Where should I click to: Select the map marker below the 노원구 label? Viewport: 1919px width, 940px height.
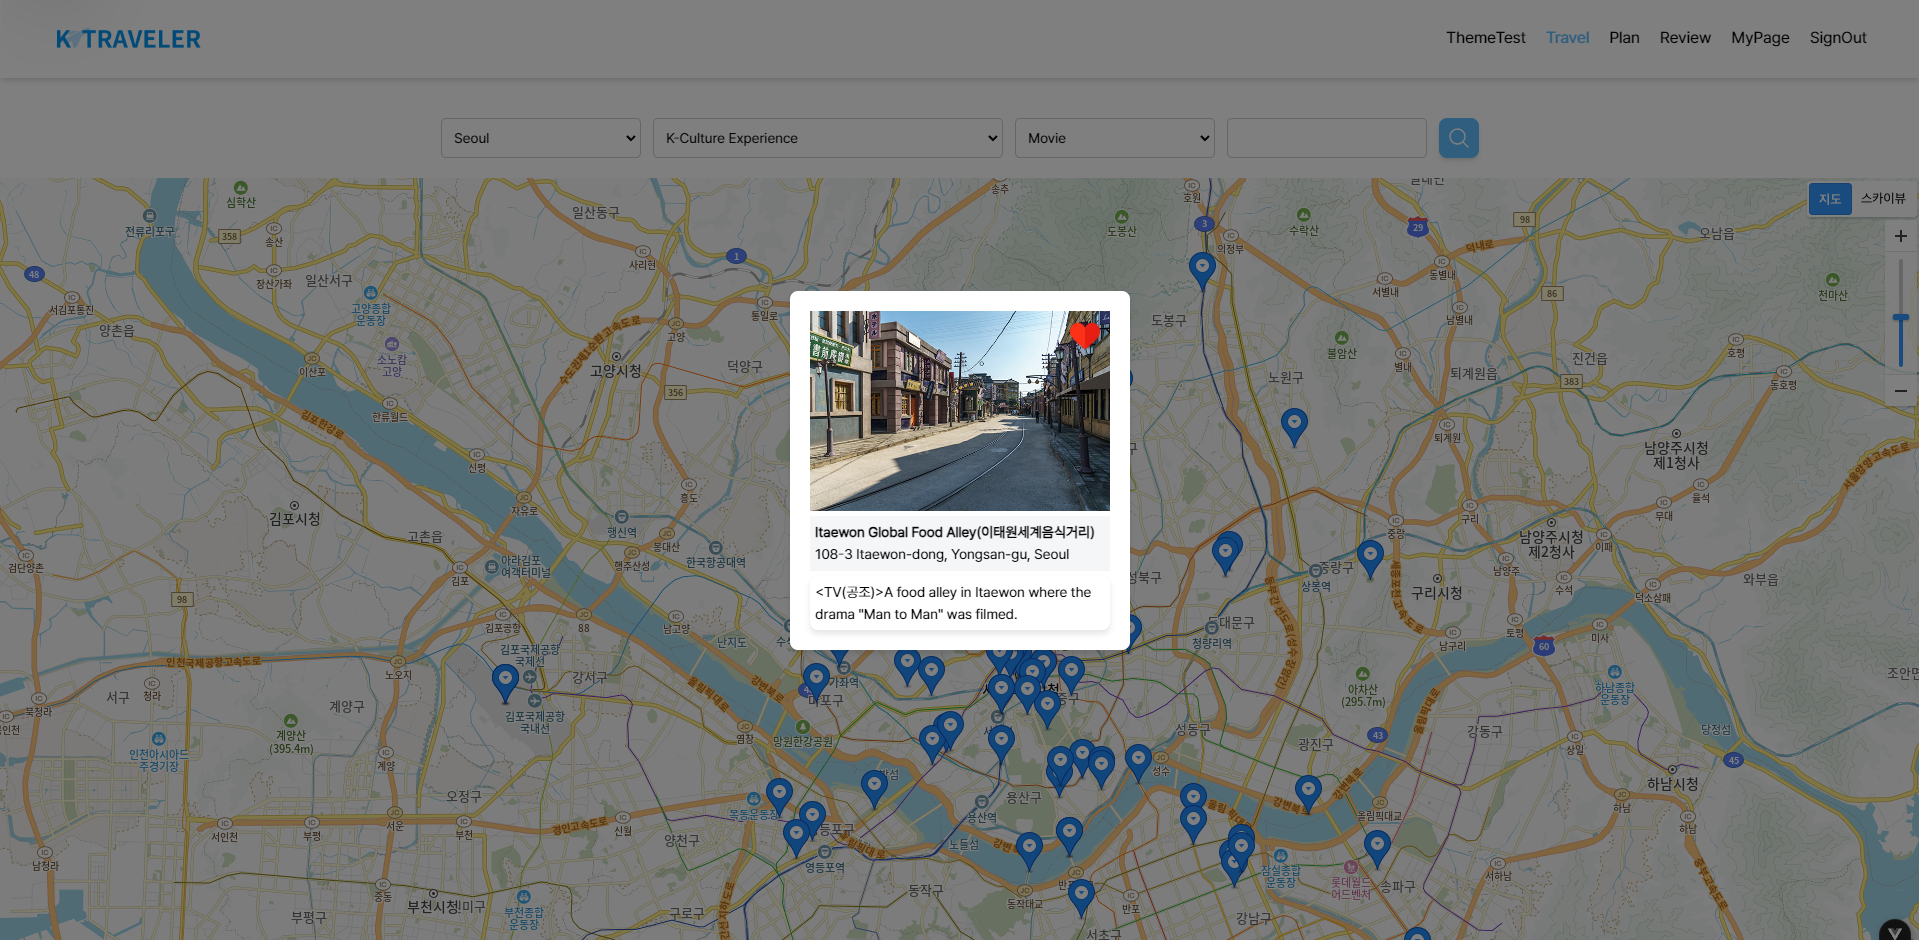pos(1294,426)
